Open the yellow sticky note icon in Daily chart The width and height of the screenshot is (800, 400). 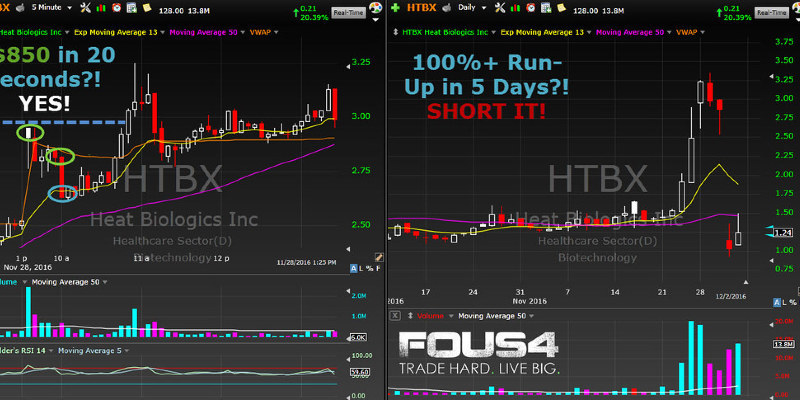click(562, 8)
